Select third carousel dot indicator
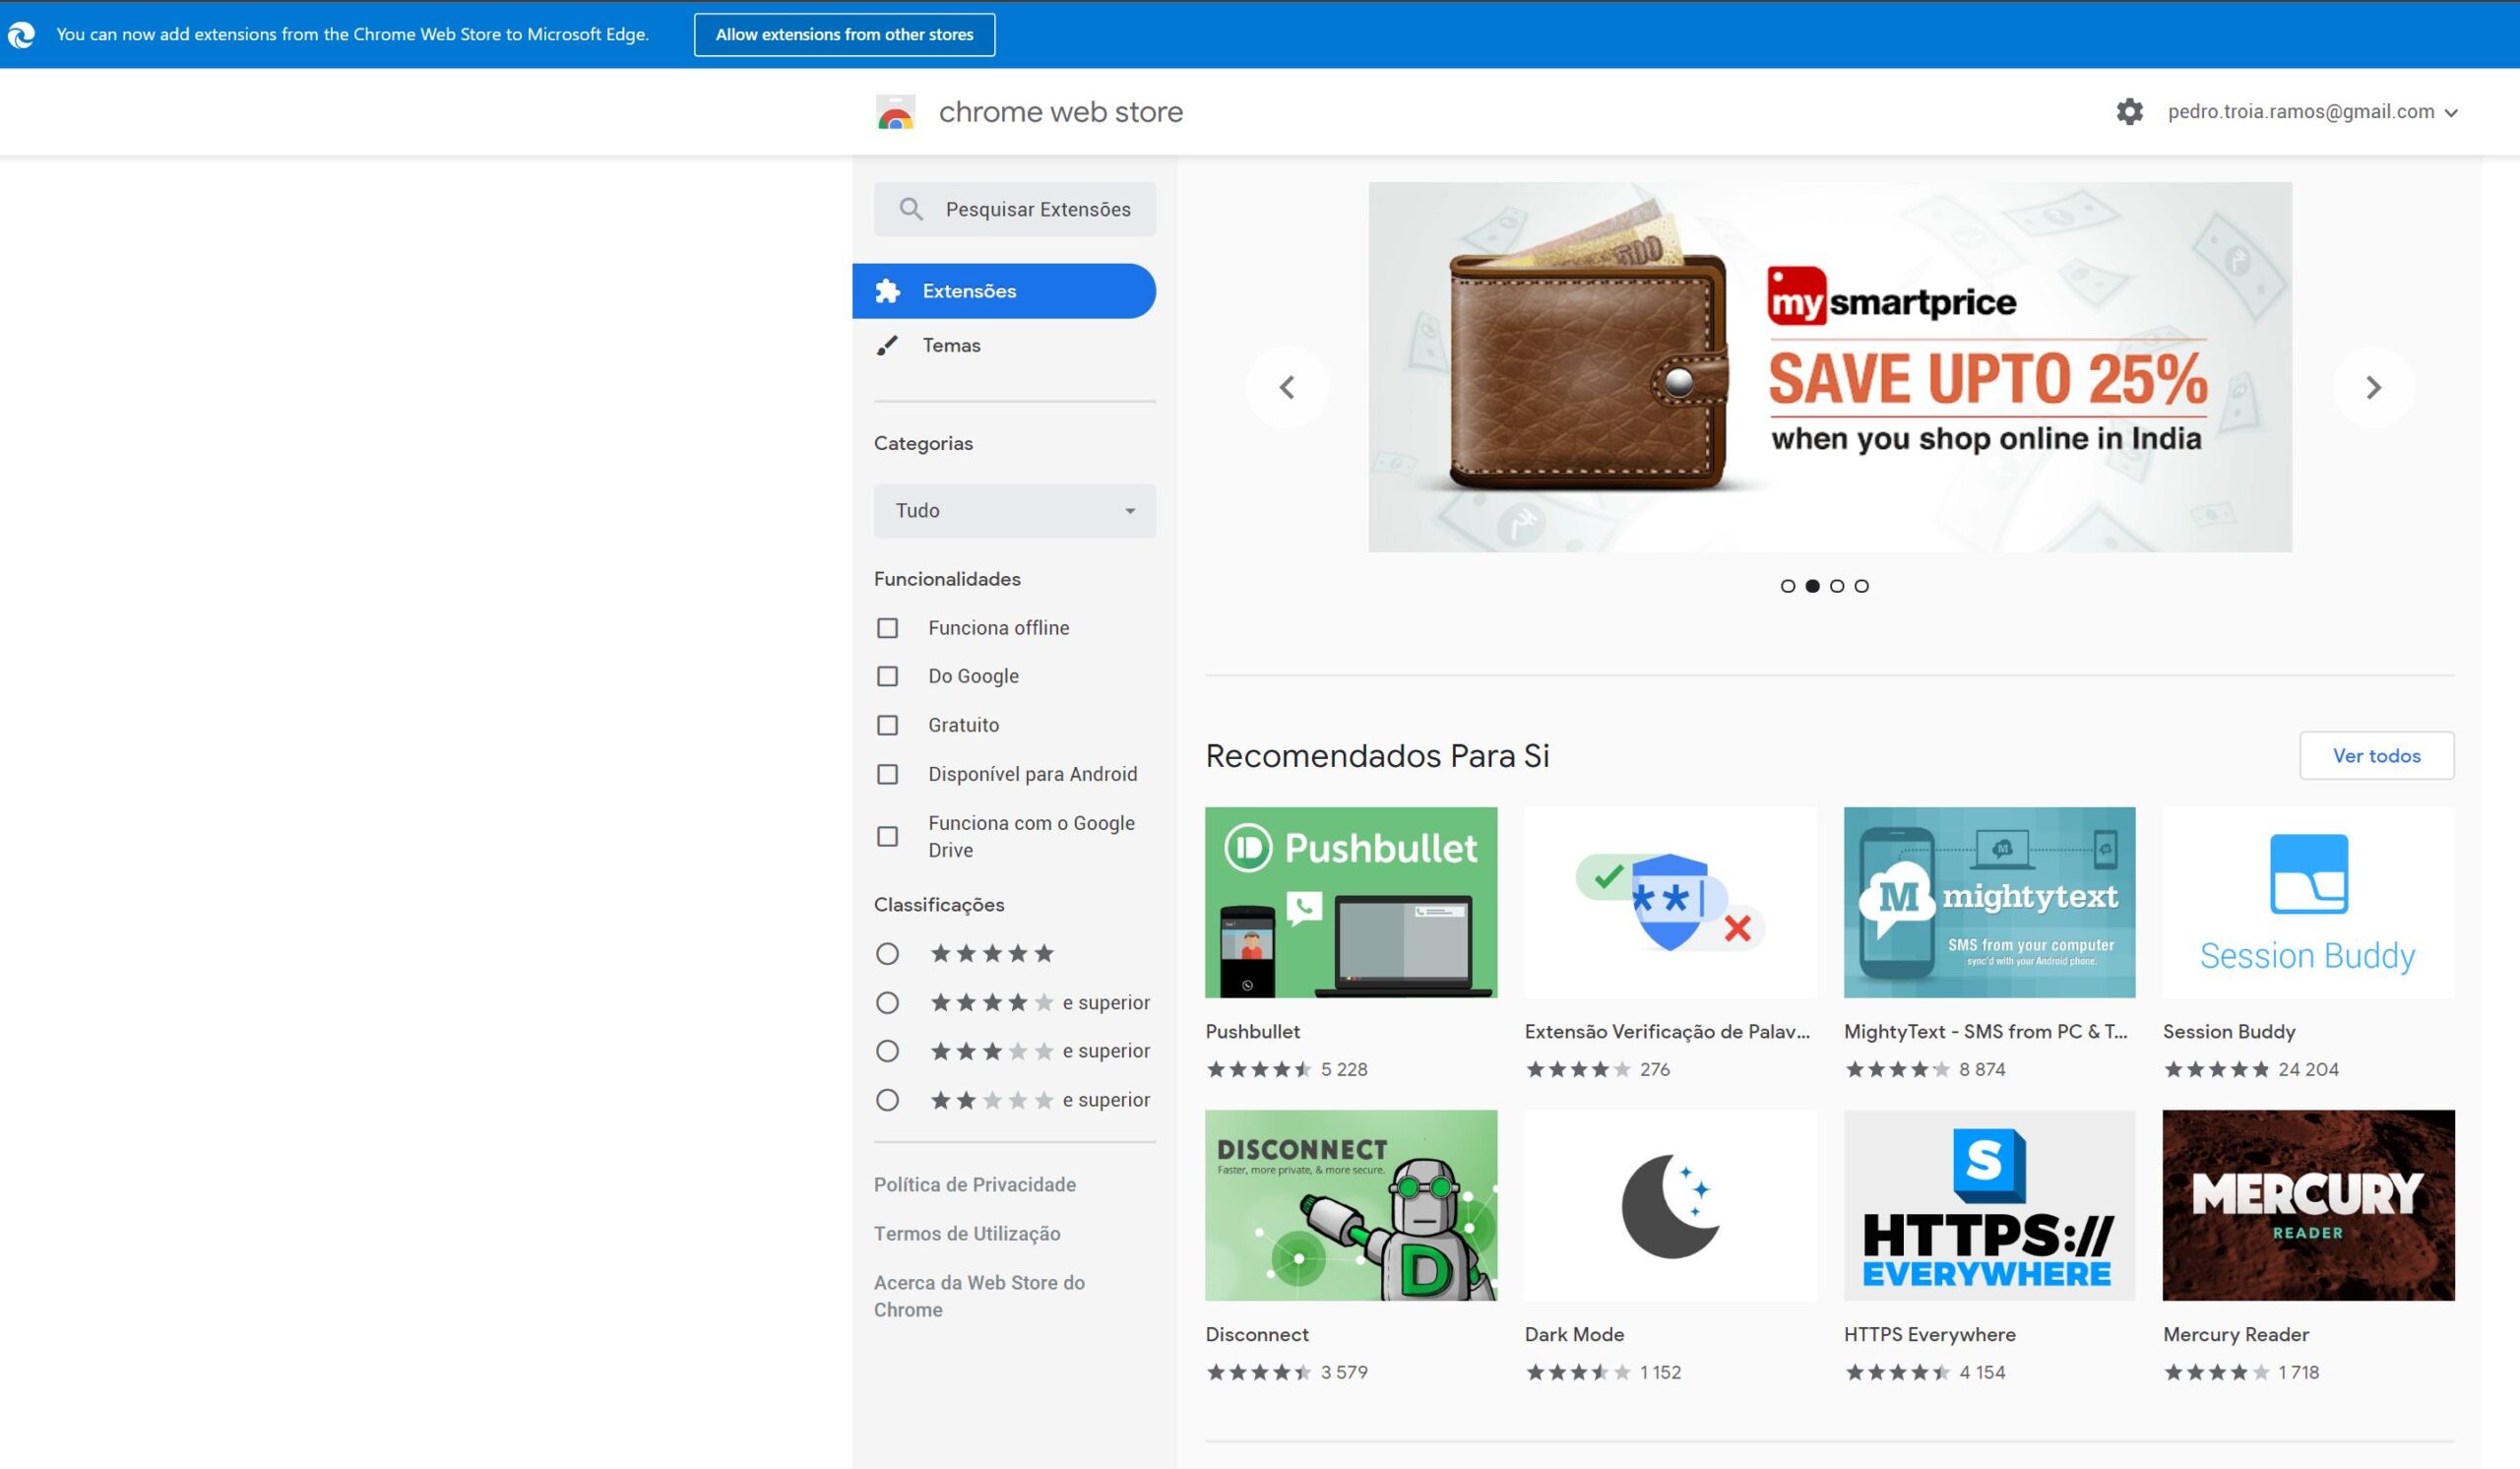The height and width of the screenshot is (1469, 2520). pyautogui.click(x=1837, y=586)
